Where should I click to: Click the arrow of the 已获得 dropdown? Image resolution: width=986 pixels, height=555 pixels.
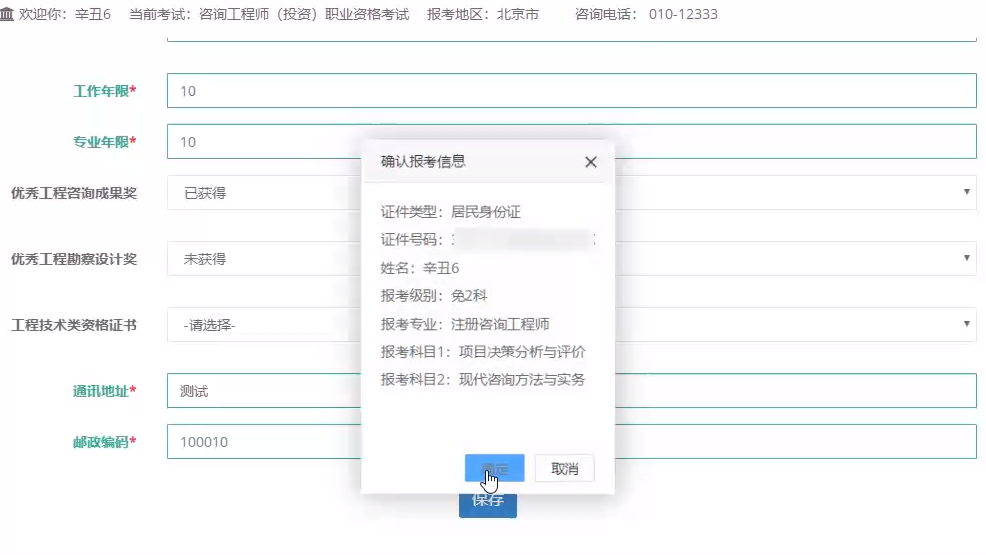pyautogui.click(x=967, y=192)
